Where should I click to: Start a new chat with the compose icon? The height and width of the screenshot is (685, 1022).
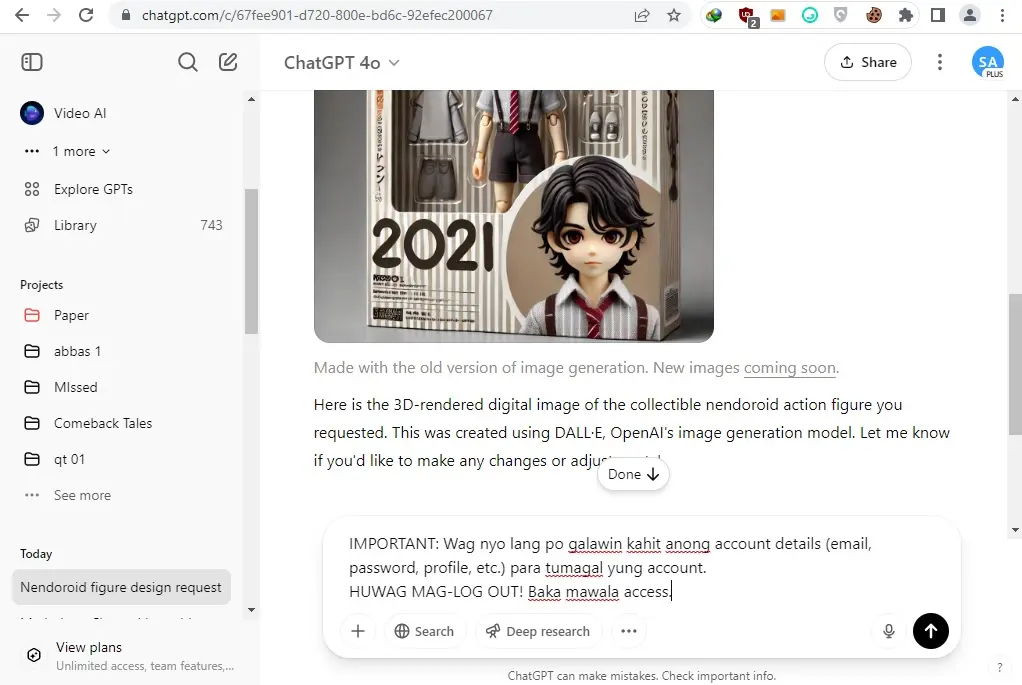point(227,62)
